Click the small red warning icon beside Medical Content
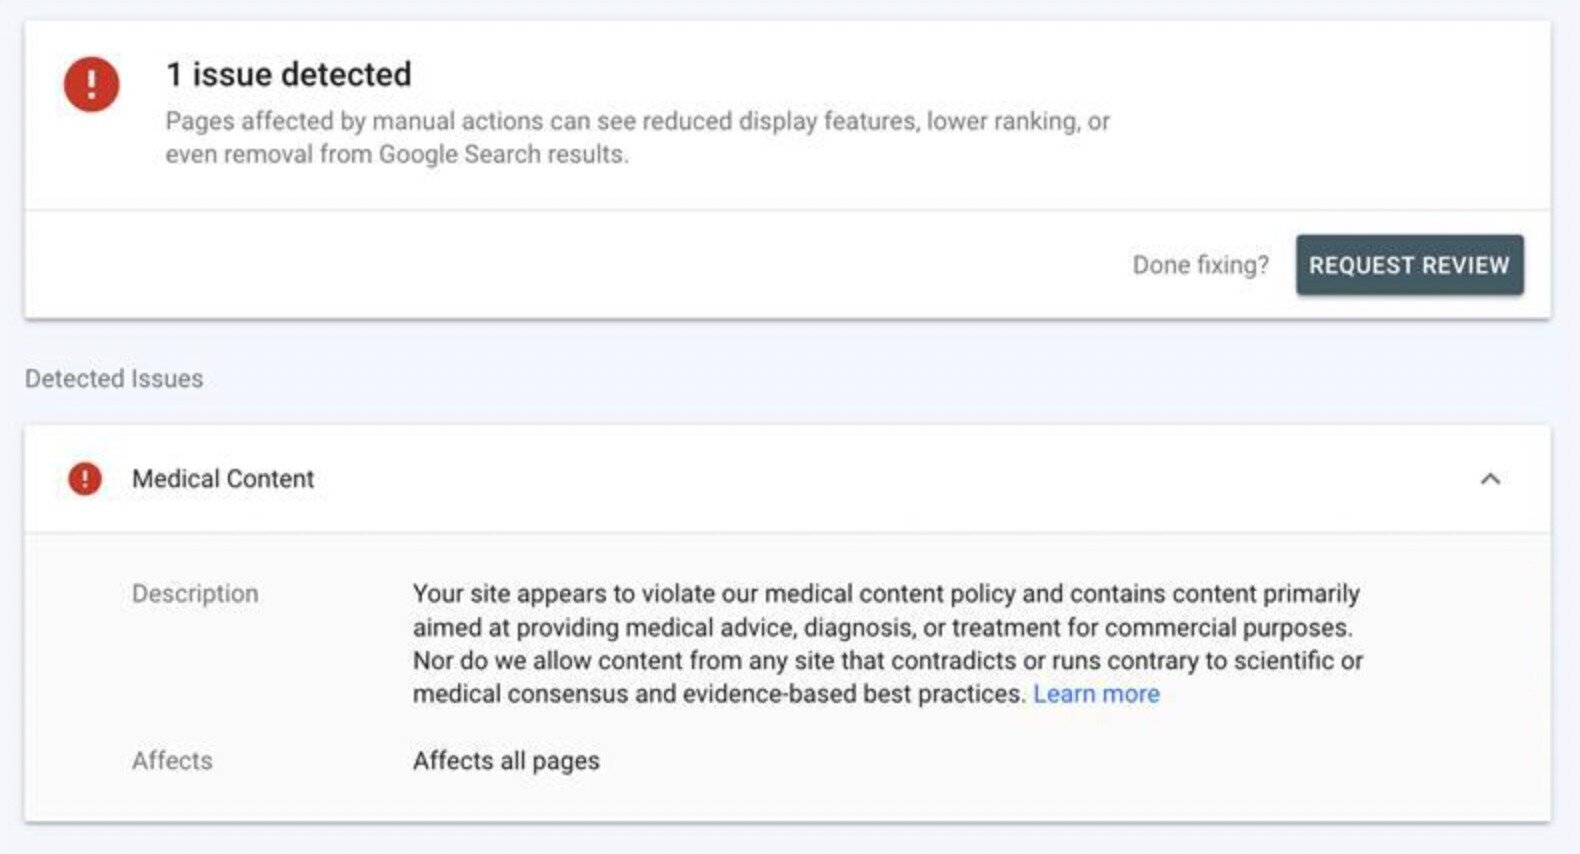Image resolution: width=1580 pixels, height=854 pixels. [85, 479]
